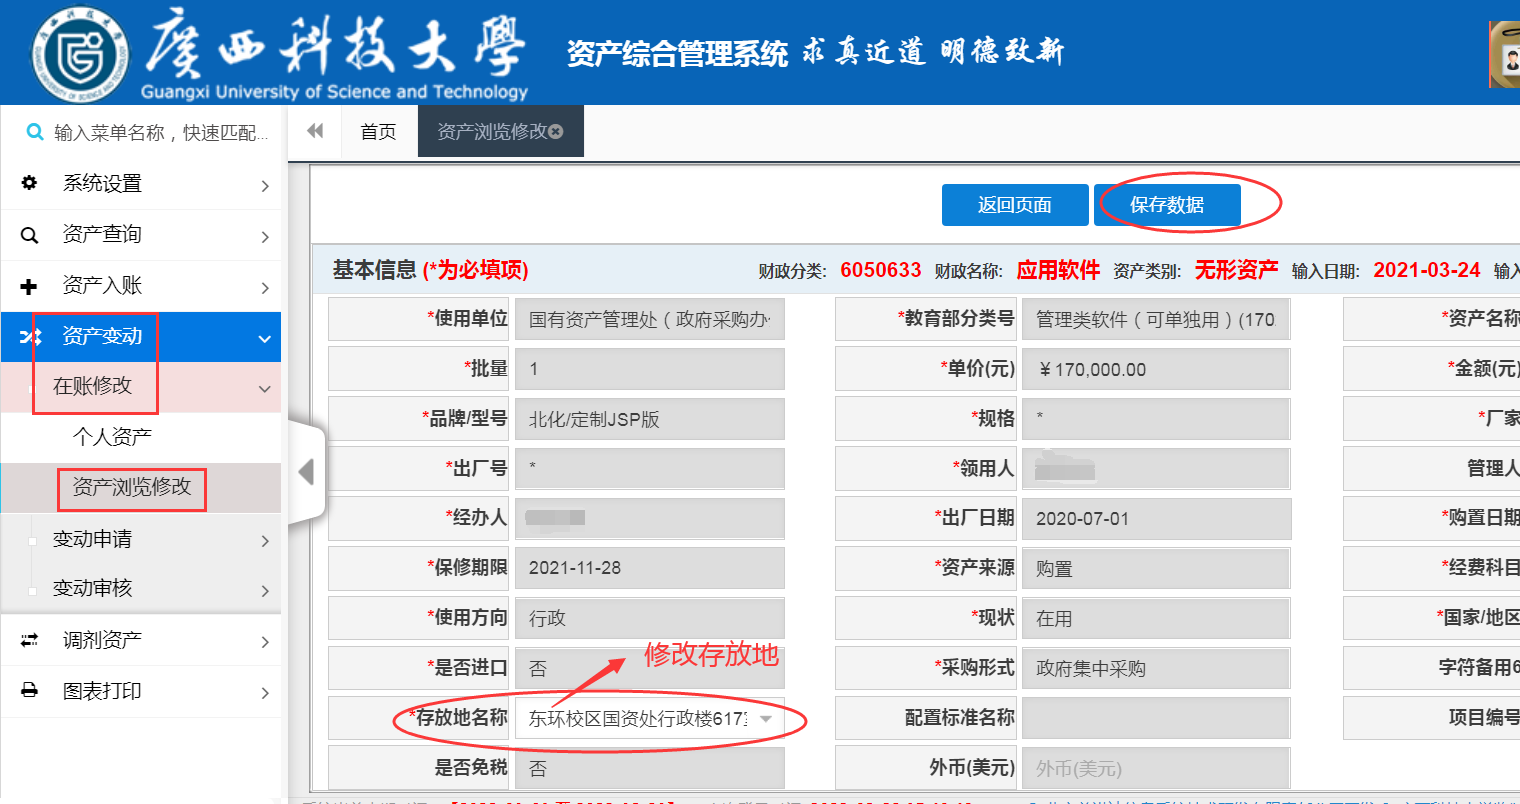Image resolution: width=1520 pixels, height=804 pixels.
Task: Click the exchange arrows icon beside 调剂资产
Action: (x=29, y=640)
